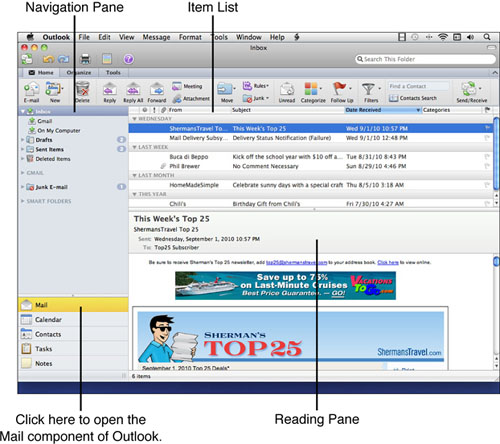Viewport: 500px width, 444px height.
Task: Collapse the THIS YEAR message group
Action: 134,194
